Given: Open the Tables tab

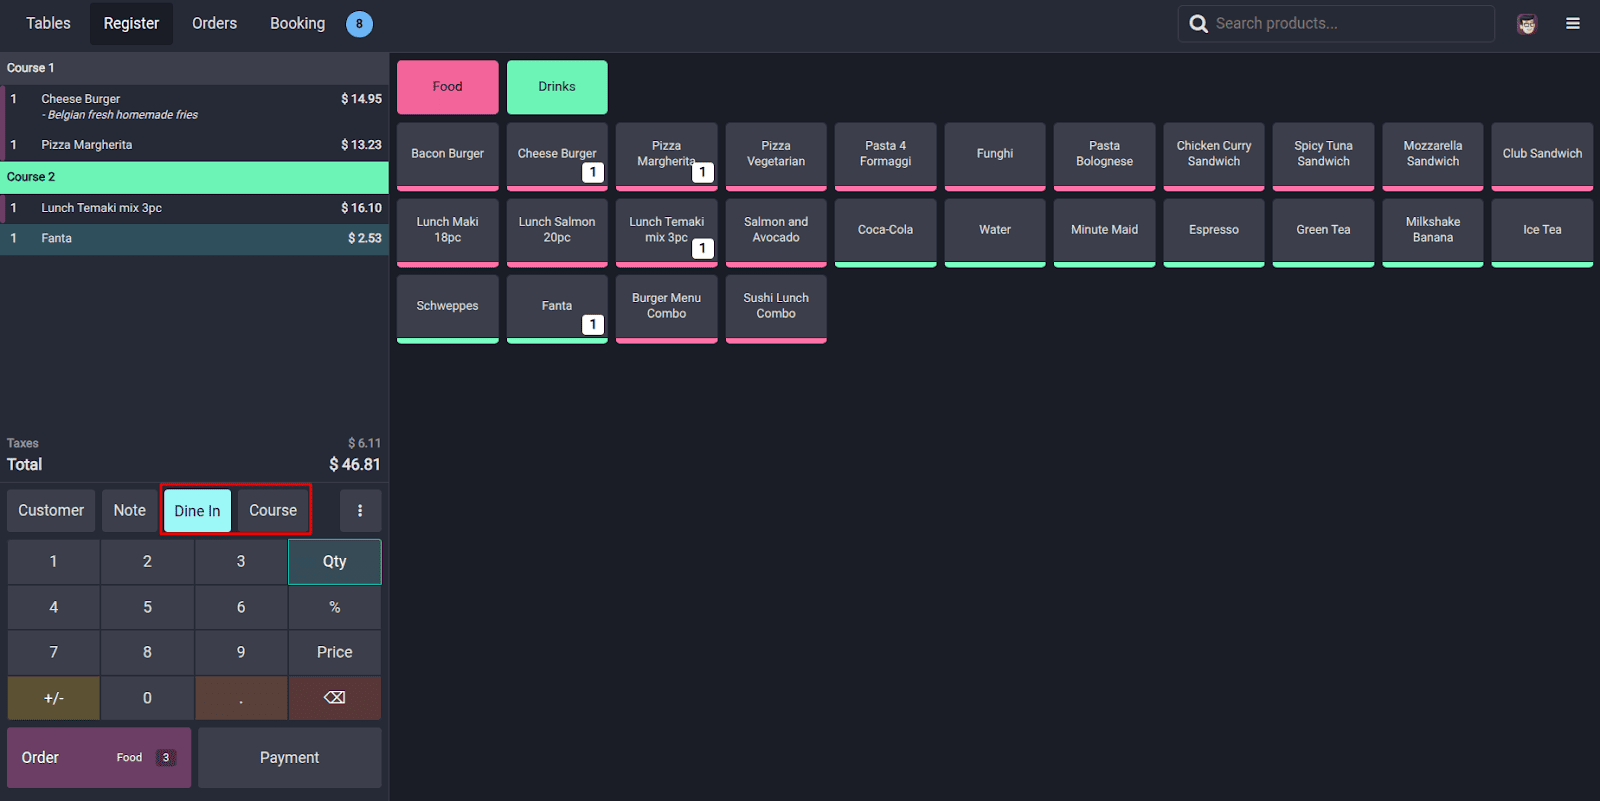Looking at the screenshot, I should click(x=48, y=23).
